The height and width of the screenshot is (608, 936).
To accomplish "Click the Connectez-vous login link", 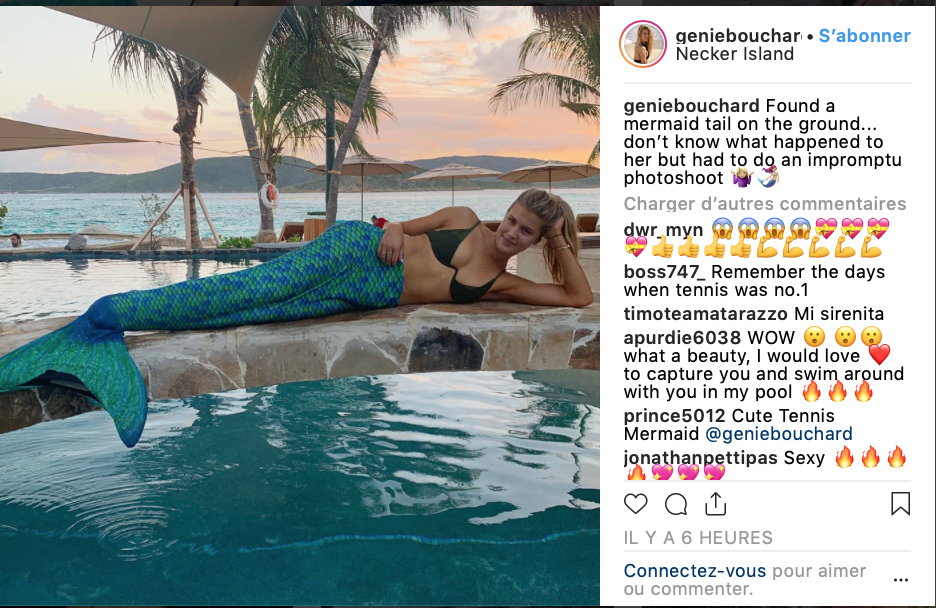I will click(695, 571).
